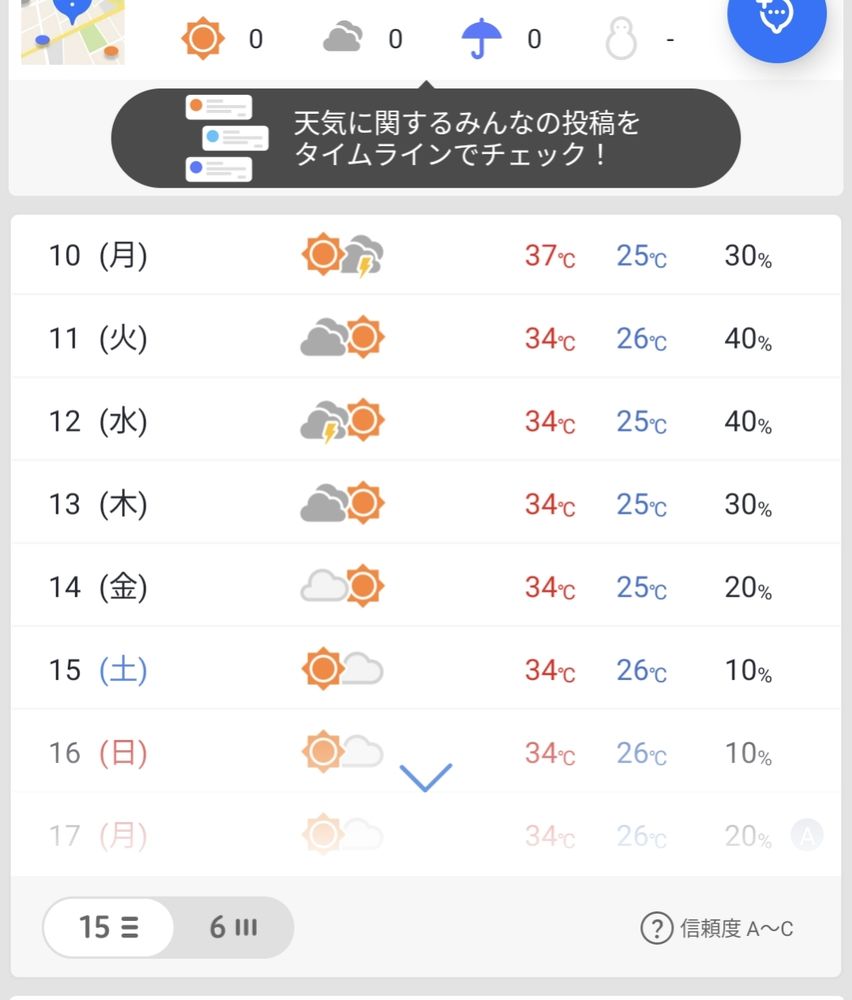The height and width of the screenshot is (1000, 852).
Task: Open the 15 (土) Saturday forecast
Action: click(x=426, y=670)
